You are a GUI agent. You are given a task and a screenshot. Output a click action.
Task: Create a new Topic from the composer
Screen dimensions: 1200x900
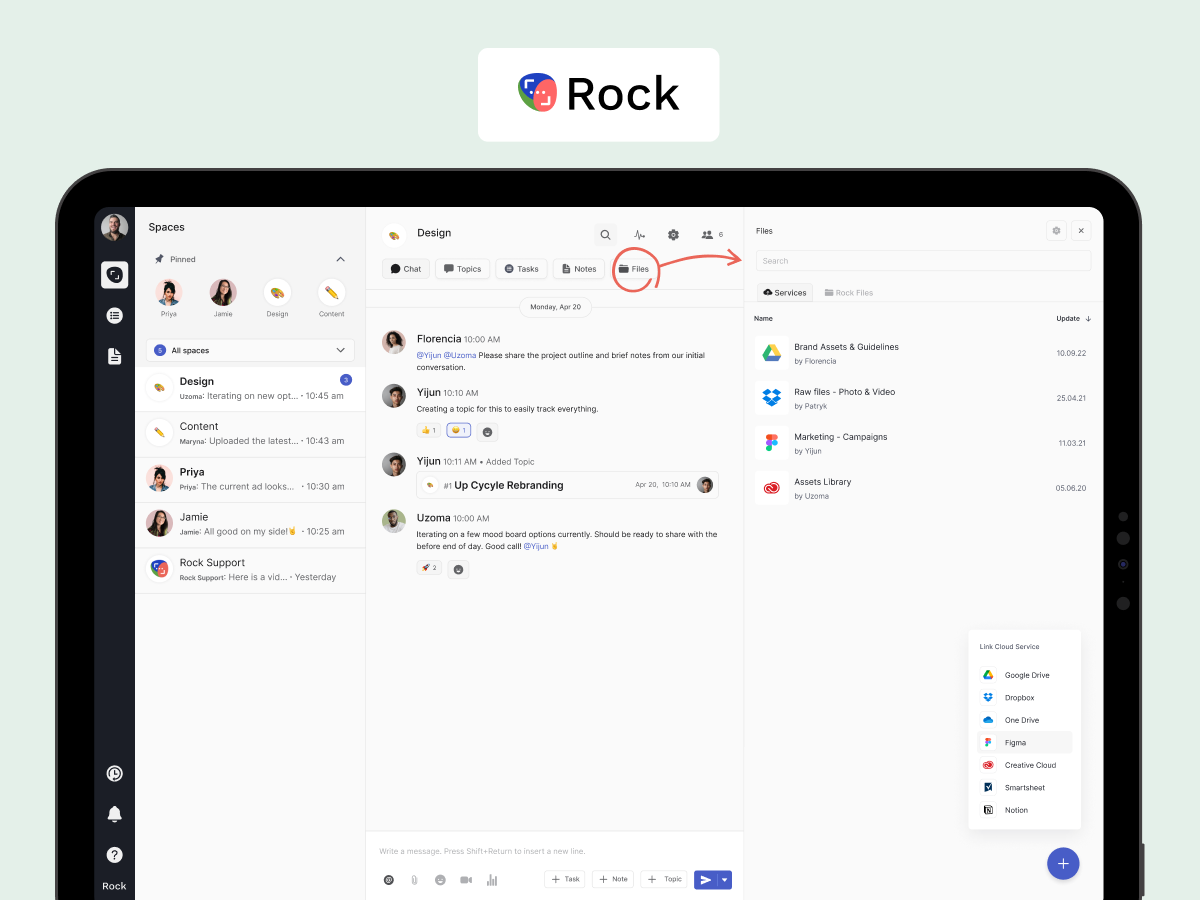coord(664,879)
